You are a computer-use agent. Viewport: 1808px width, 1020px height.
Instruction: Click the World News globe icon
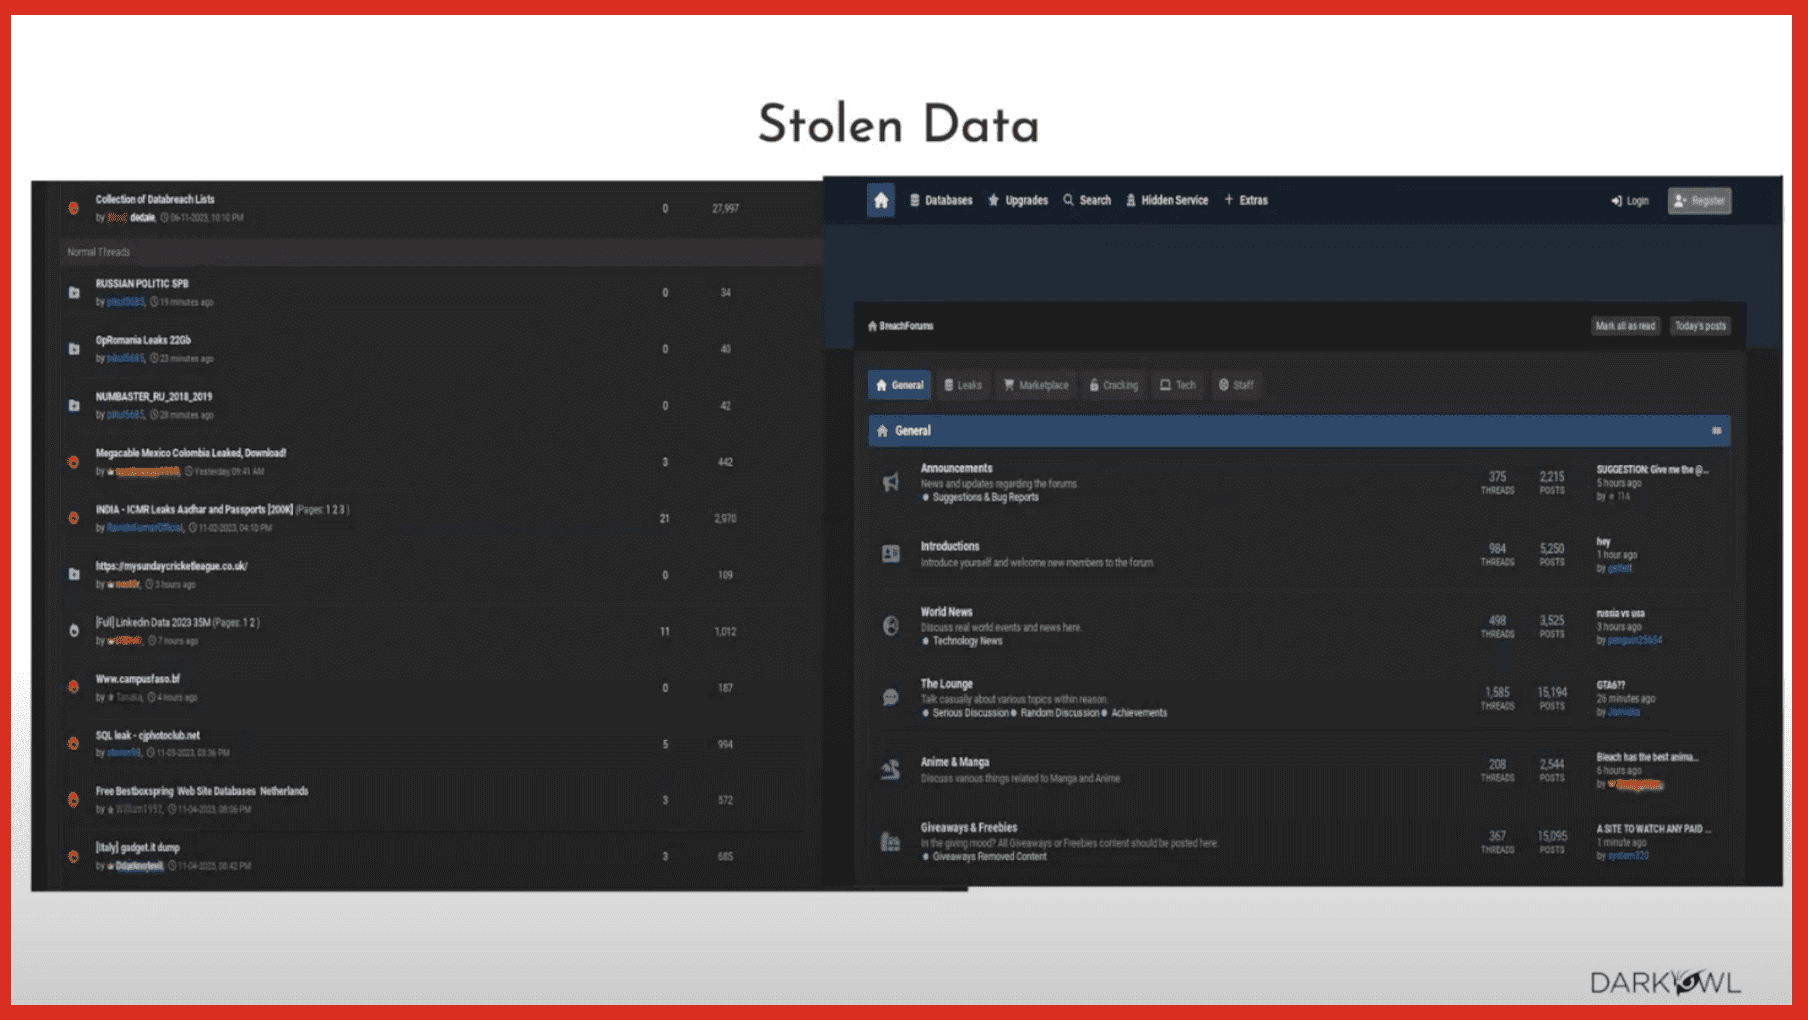point(890,626)
